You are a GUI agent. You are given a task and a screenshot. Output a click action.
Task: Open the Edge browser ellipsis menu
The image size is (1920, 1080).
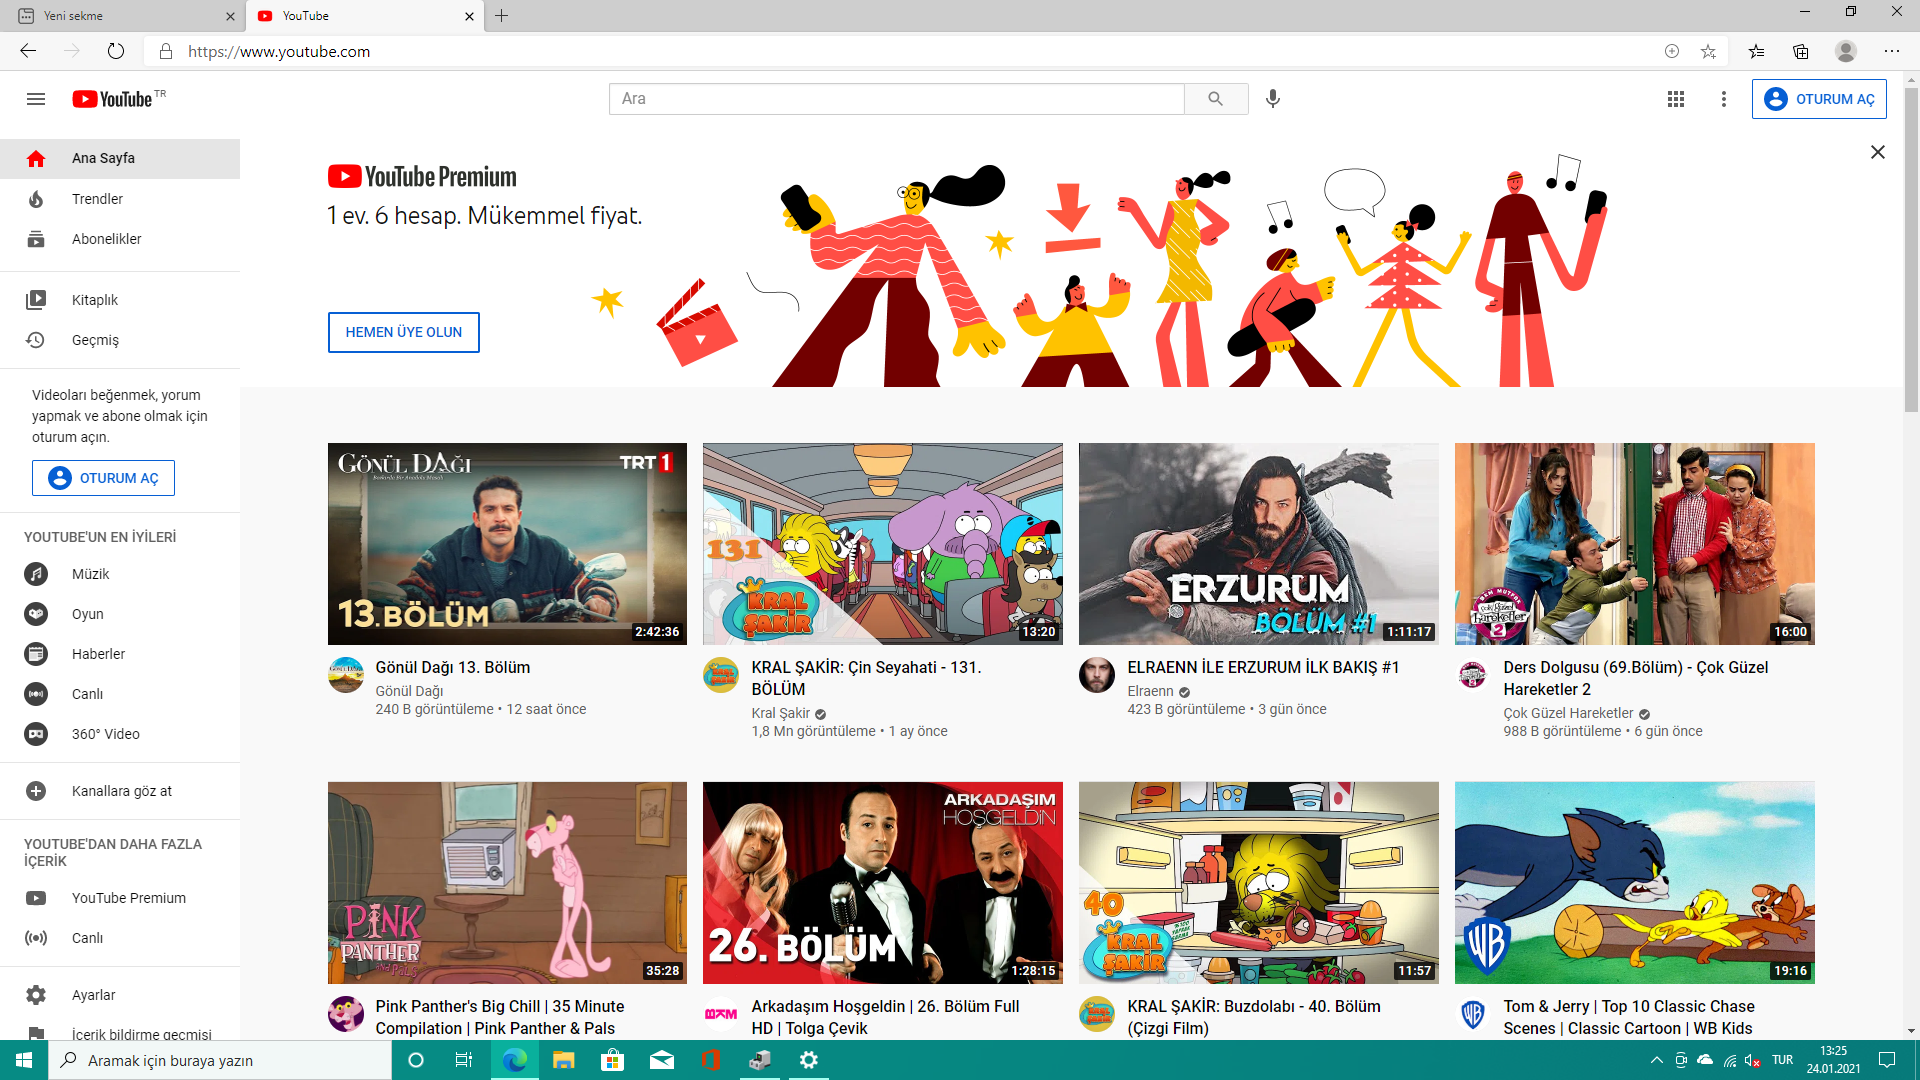pos(1891,51)
